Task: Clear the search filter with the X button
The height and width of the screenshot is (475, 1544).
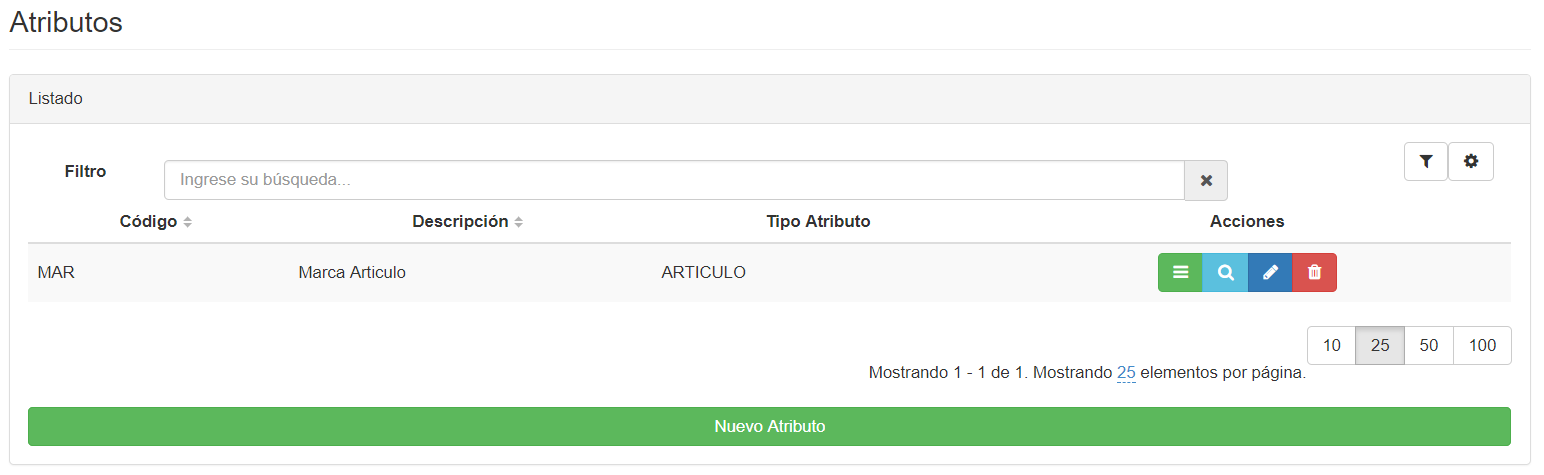Action: coord(1206,180)
